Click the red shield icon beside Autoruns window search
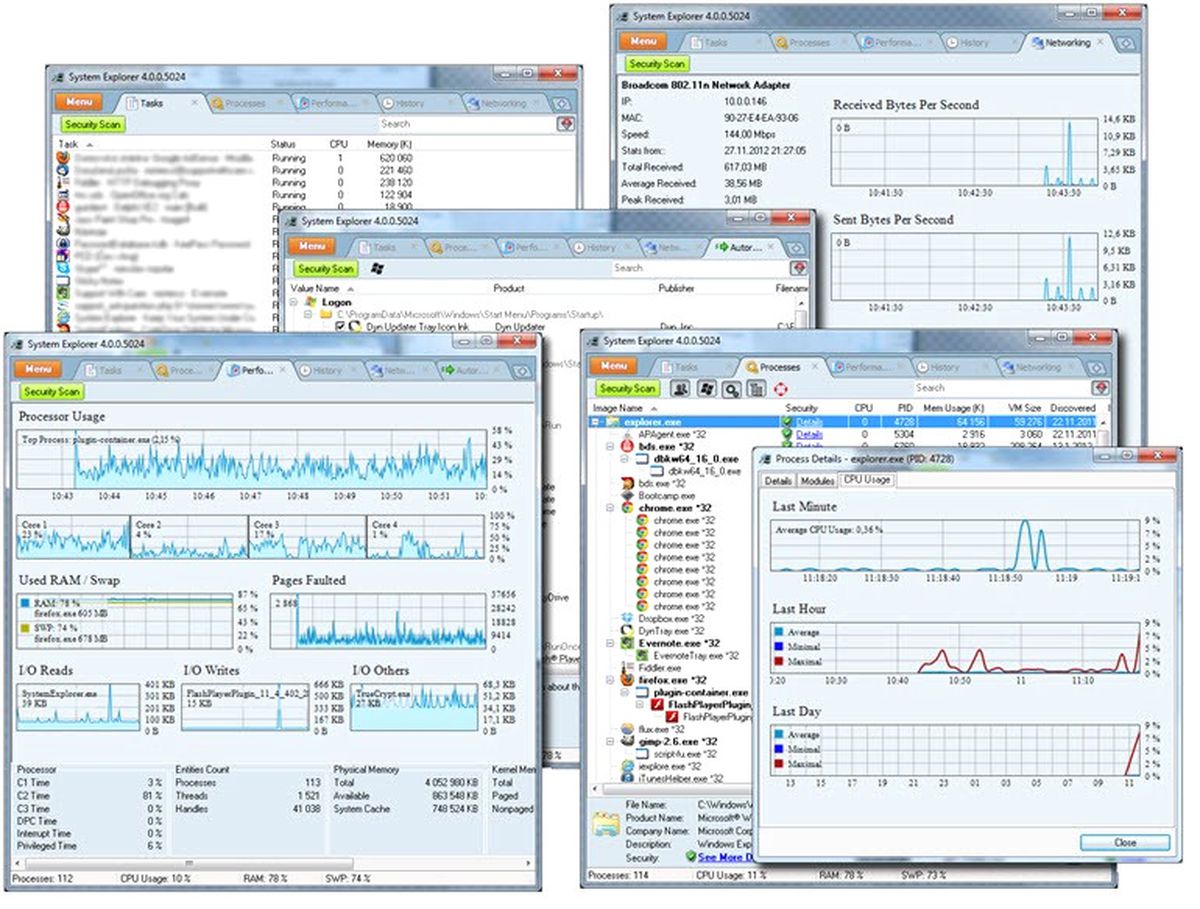The image size is (1200, 909). point(799,268)
